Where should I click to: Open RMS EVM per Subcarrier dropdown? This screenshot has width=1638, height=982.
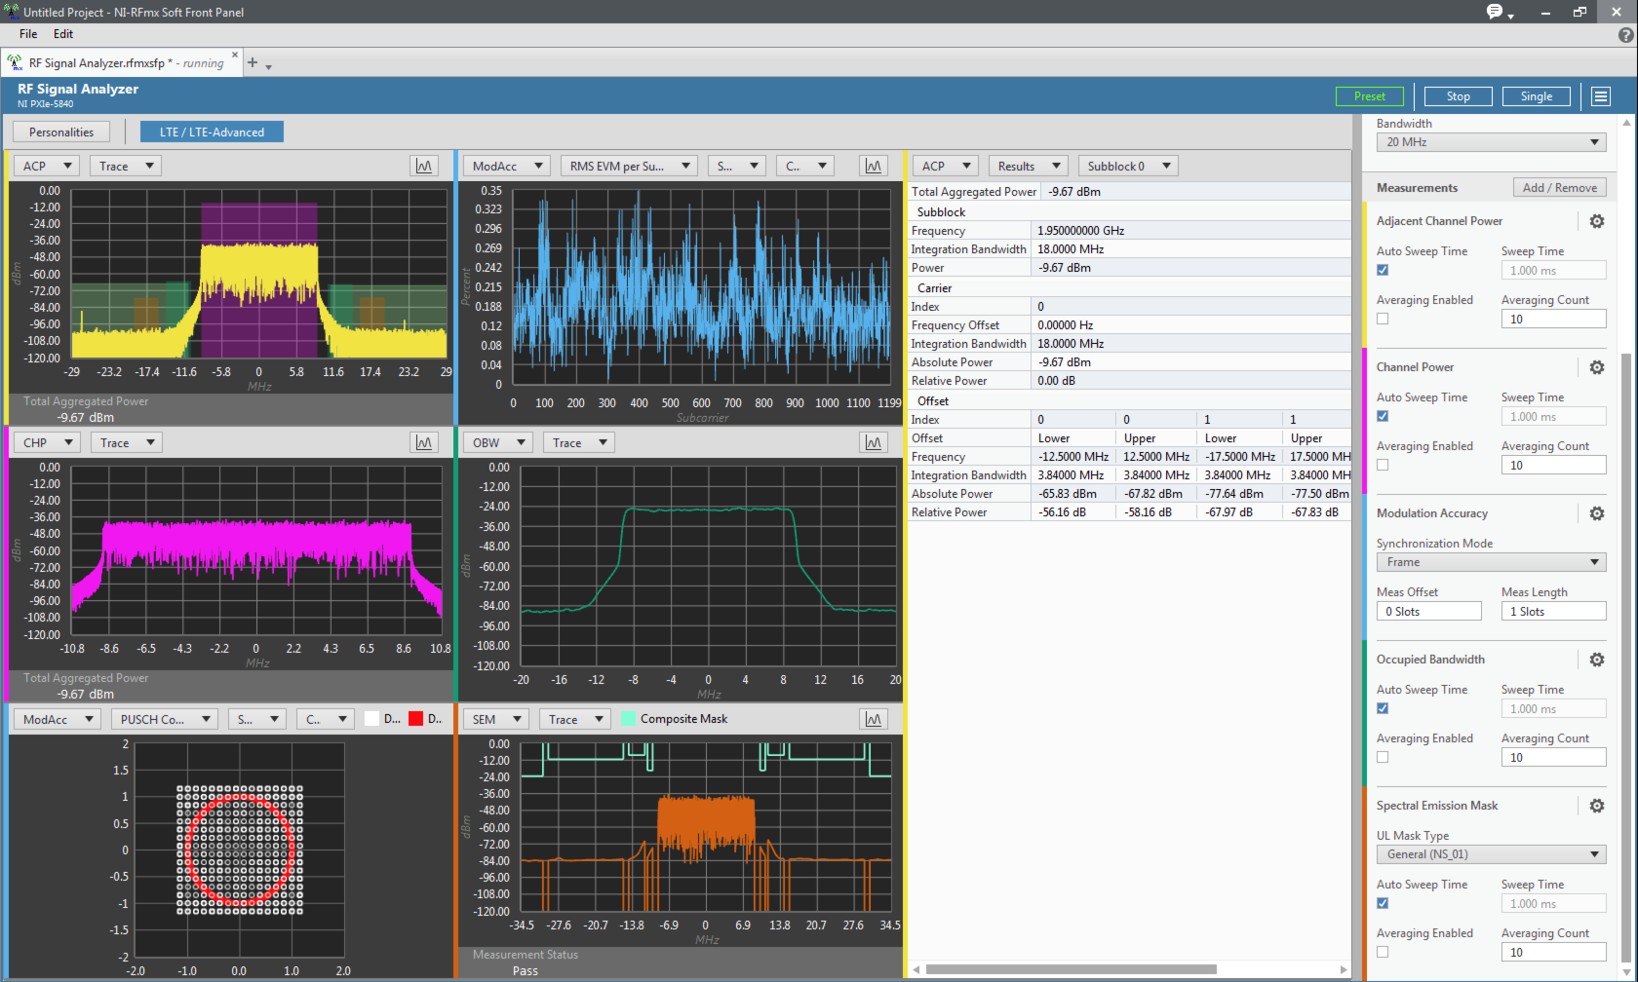coord(629,166)
